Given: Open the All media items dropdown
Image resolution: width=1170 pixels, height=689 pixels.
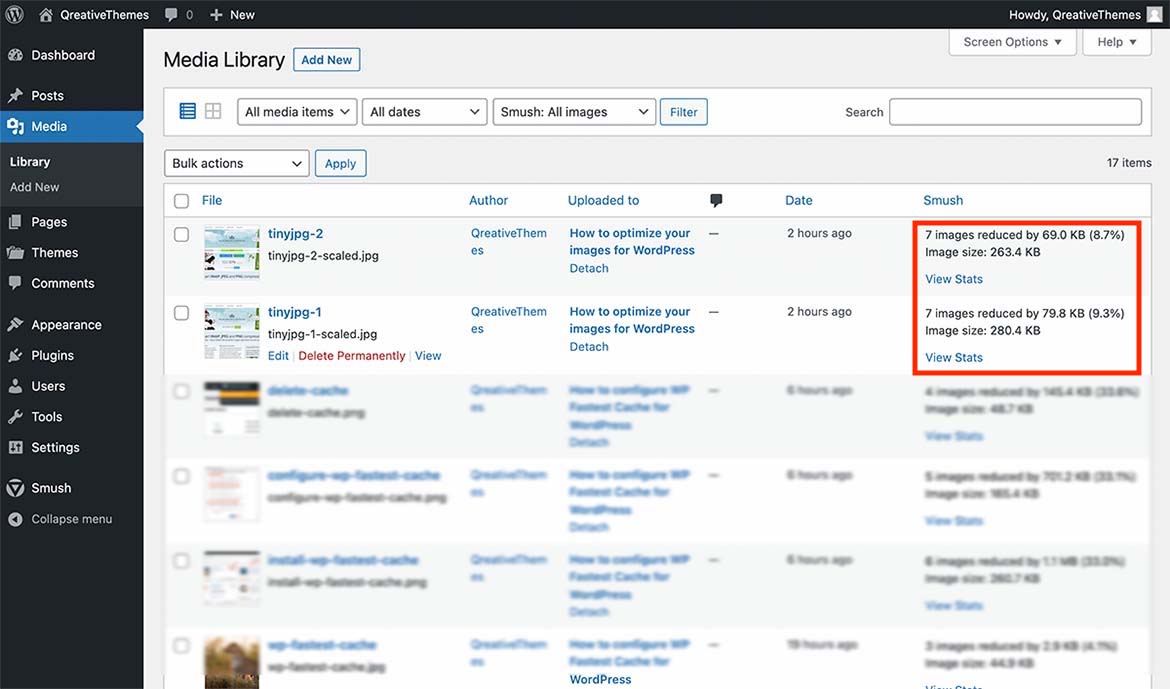Looking at the screenshot, I should [297, 112].
